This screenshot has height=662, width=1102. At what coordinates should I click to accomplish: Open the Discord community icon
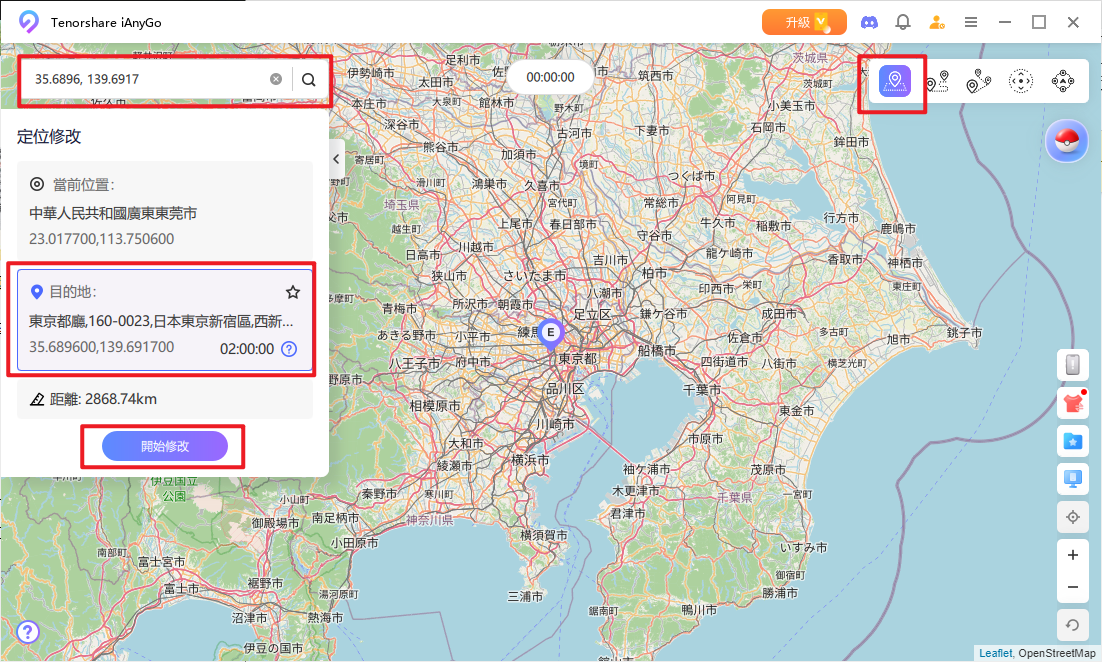[869, 22]
